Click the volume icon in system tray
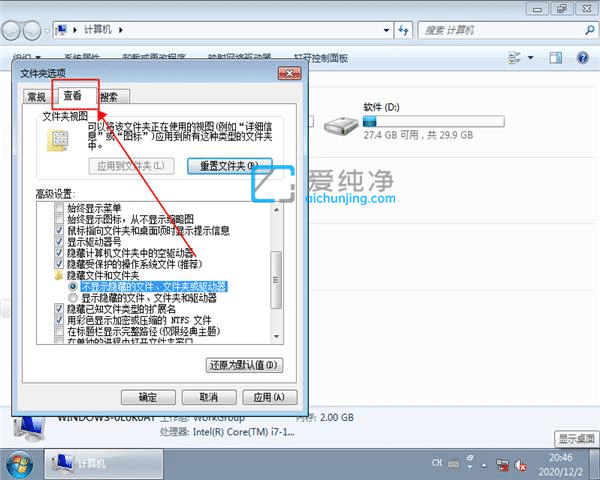This screenshot has height=480, width=600. click(x=520, y=465)
